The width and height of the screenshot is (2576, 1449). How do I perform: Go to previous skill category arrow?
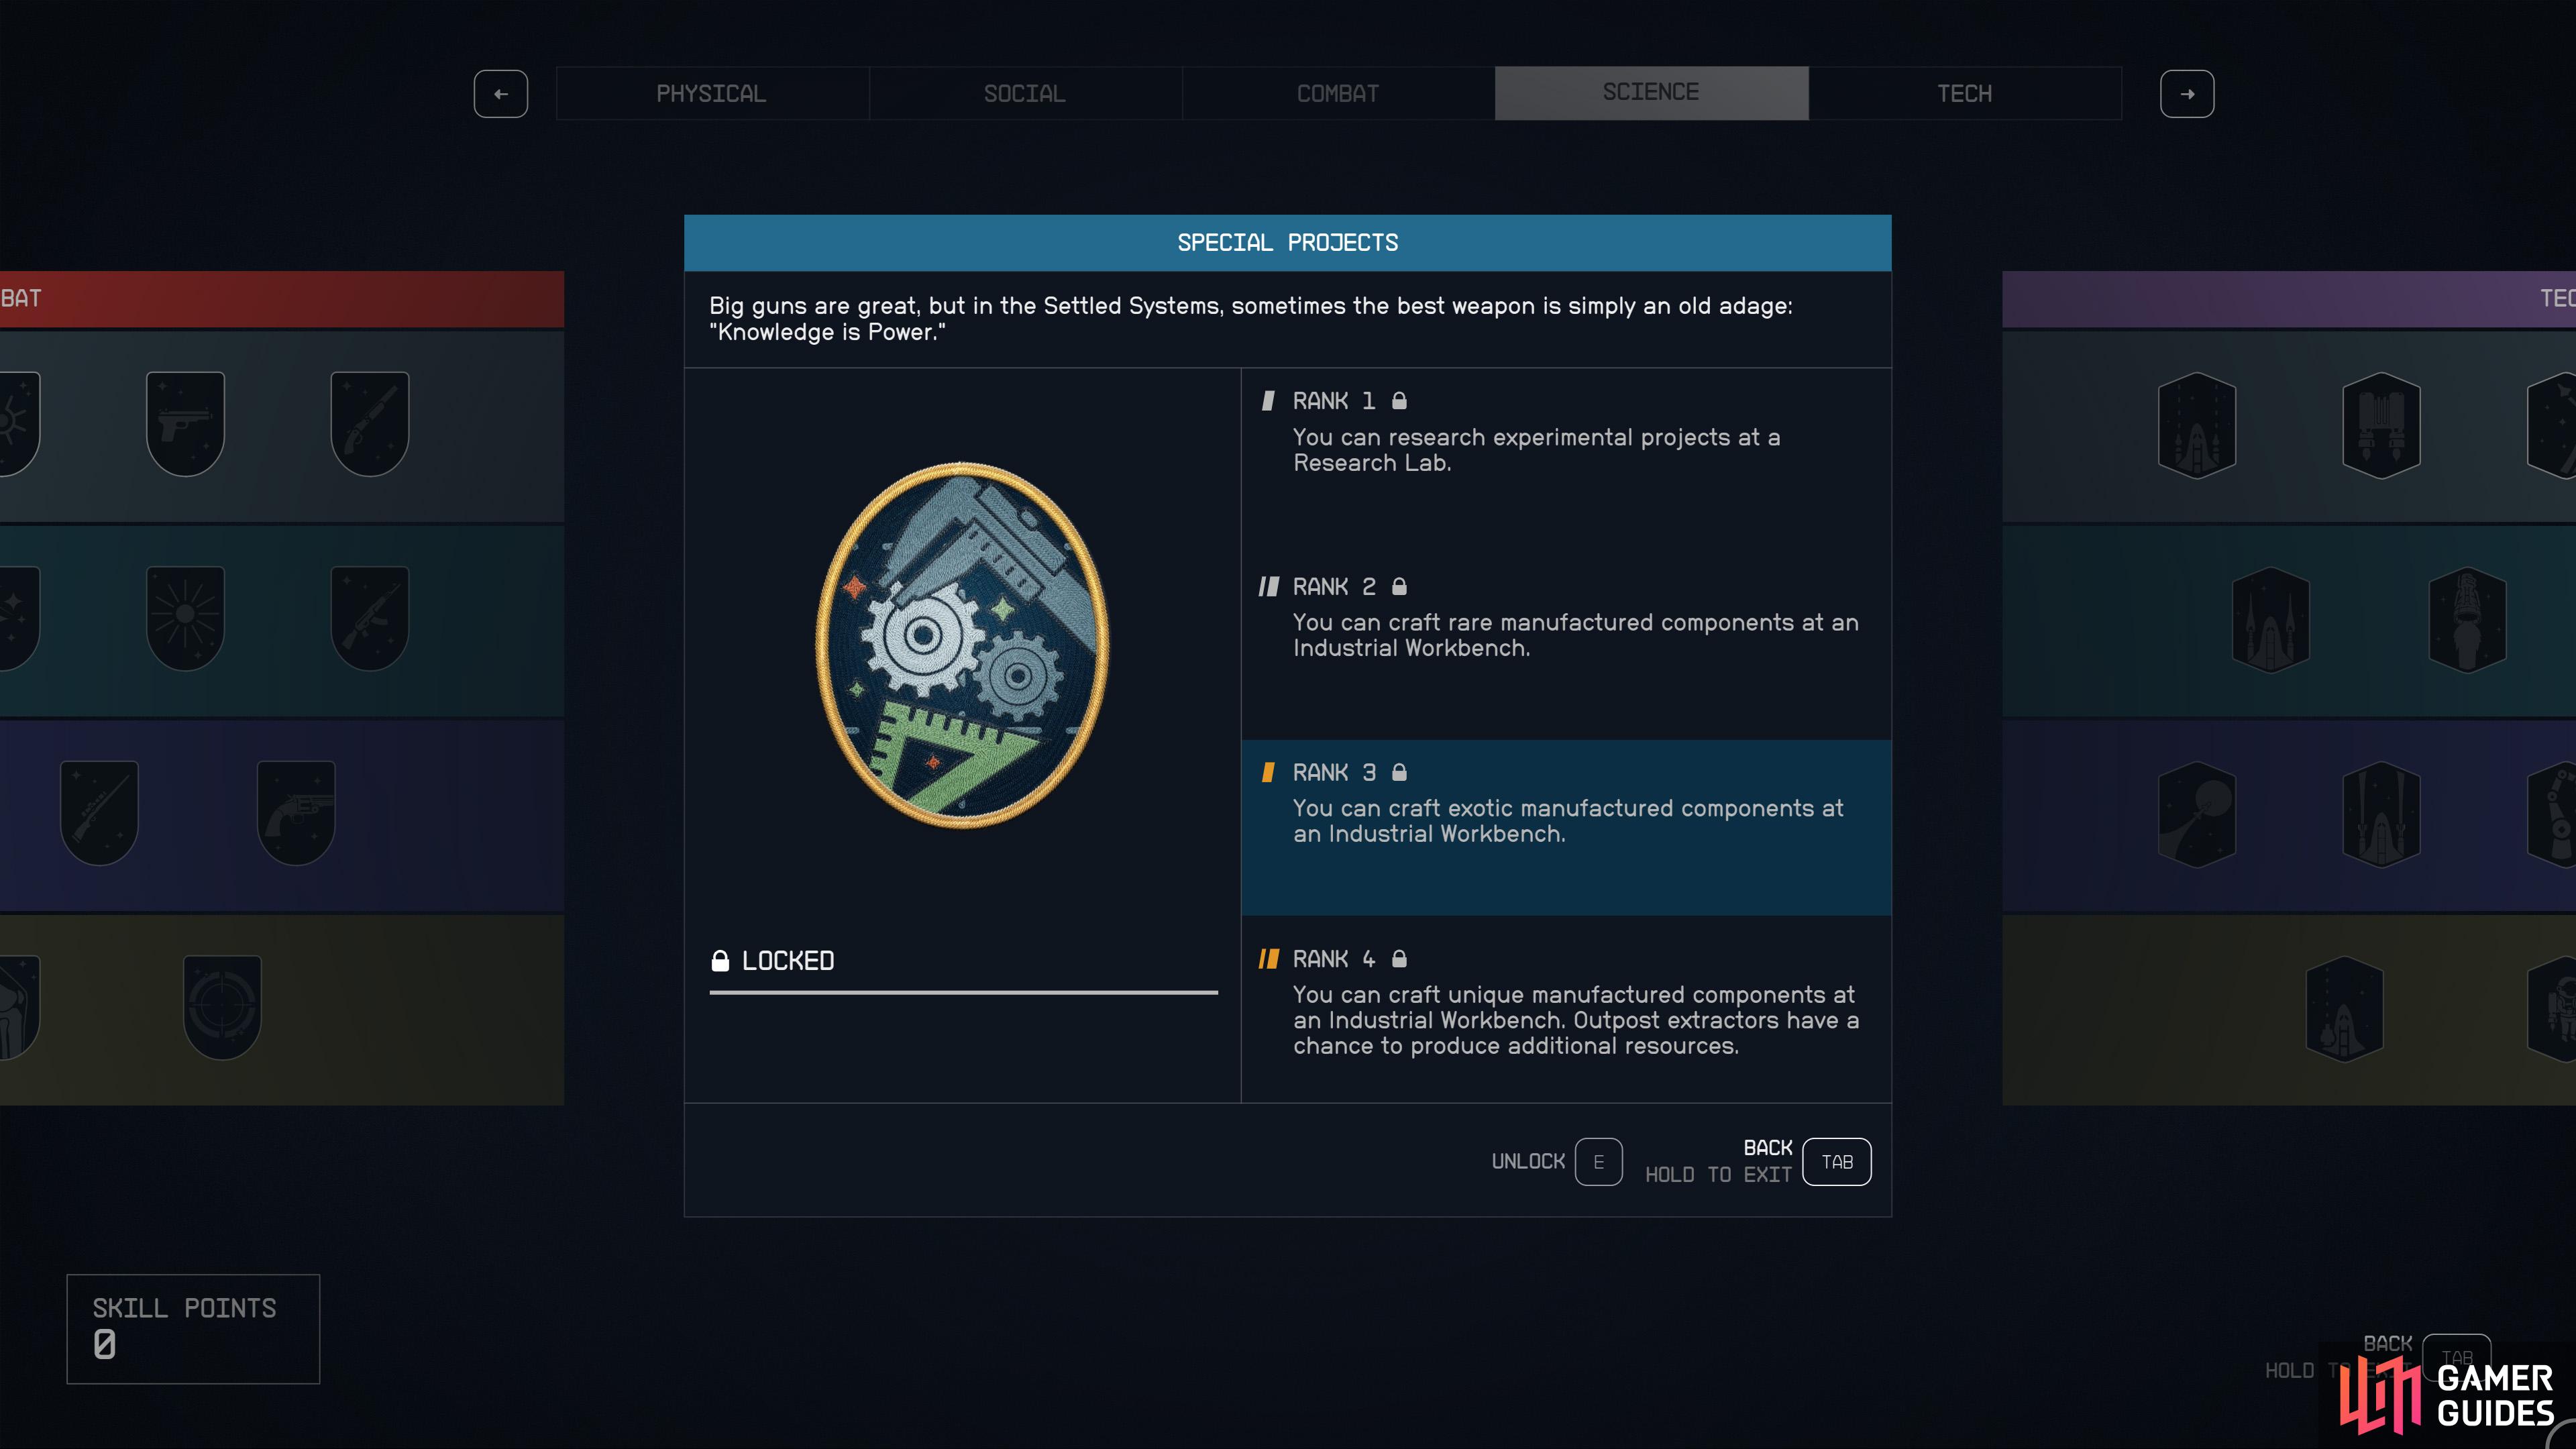click(501, 94)
